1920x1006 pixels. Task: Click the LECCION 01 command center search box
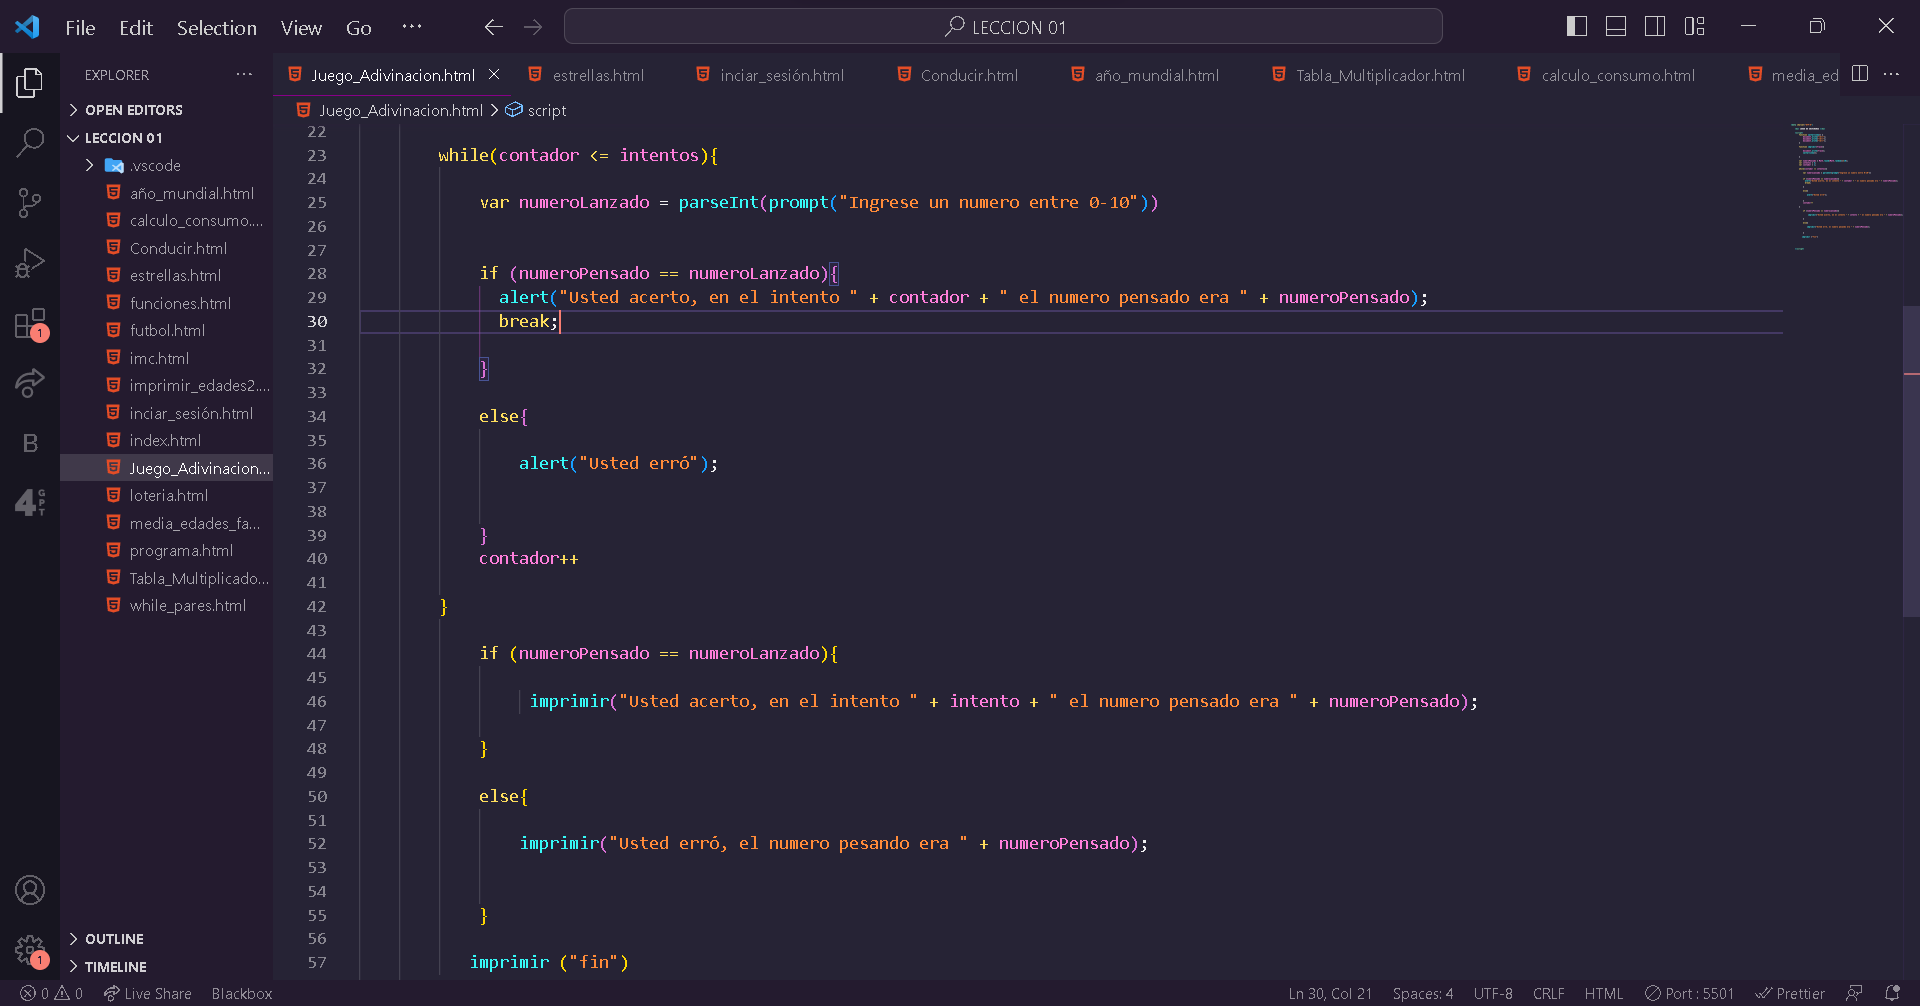coord(1003,27)
